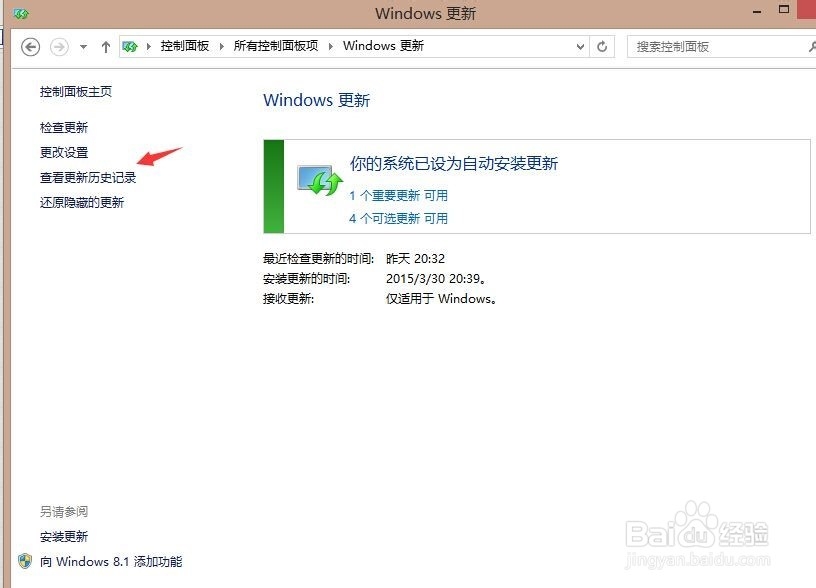816x588 pixels.
Task: Go up one level with the up arrow
Action: (106, 47)
